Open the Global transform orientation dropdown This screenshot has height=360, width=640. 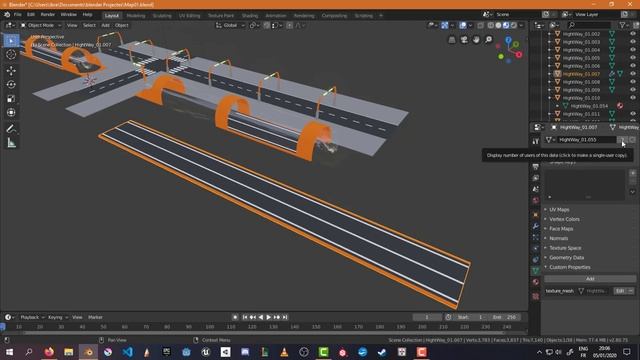(230, 25)
